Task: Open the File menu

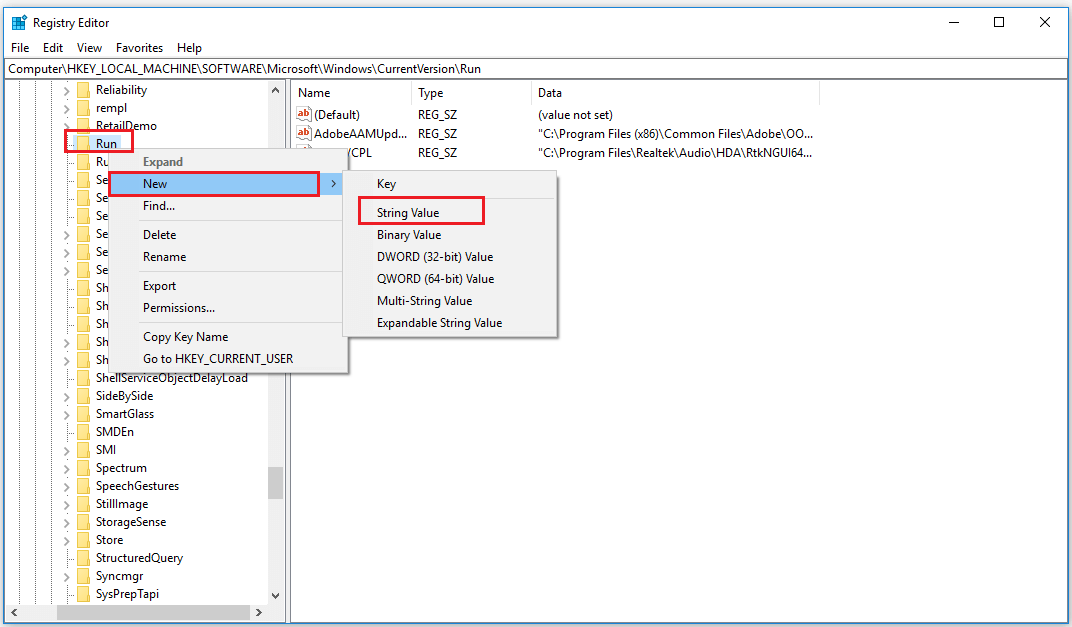Action: tap(20, 48)
